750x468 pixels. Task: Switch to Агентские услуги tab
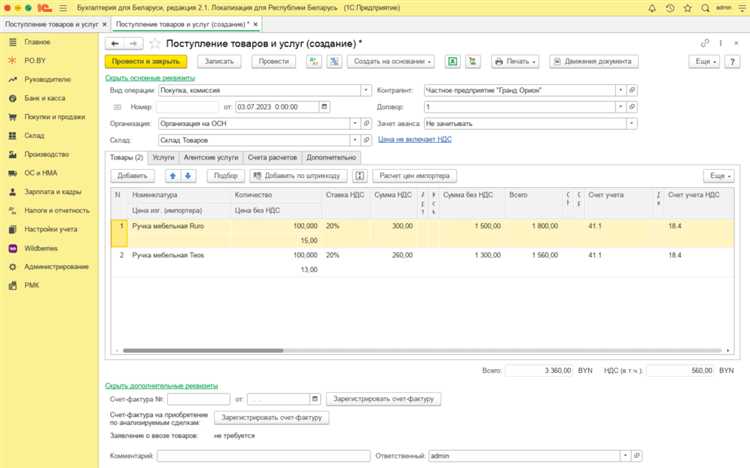tap(211, 157)
